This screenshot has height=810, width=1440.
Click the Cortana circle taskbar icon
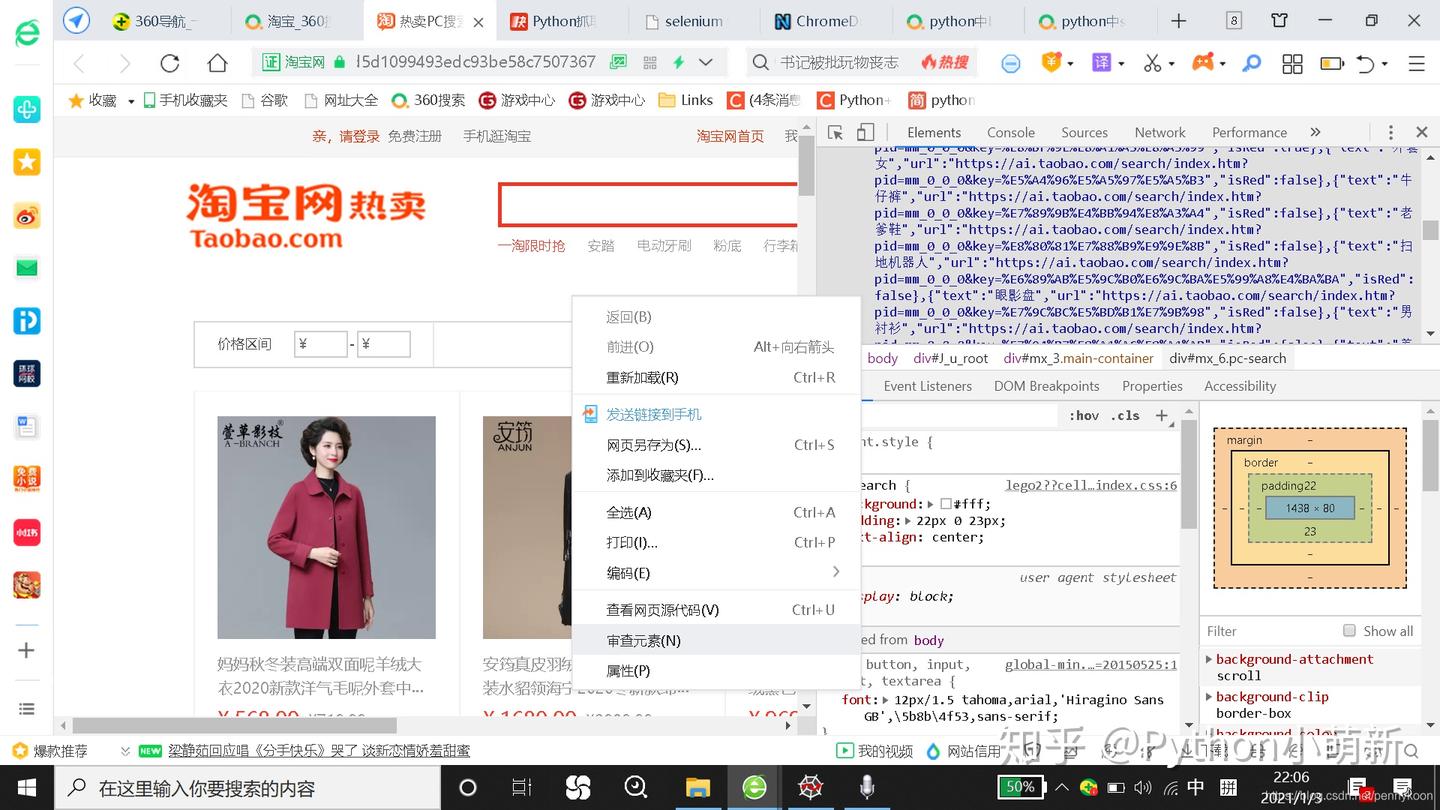coord(467,788)
